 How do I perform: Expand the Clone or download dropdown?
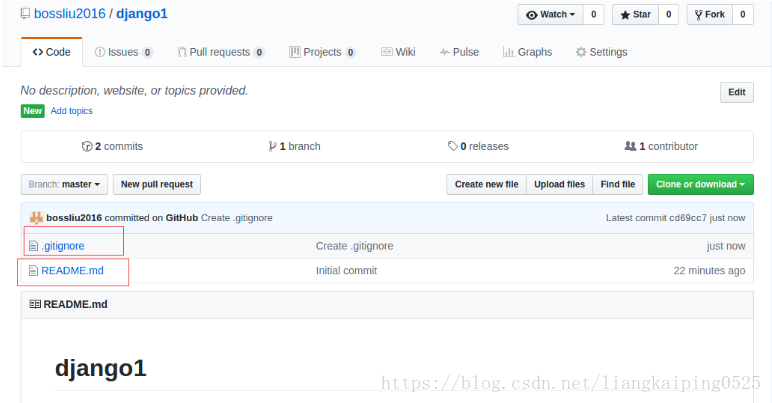pos(701,185)
